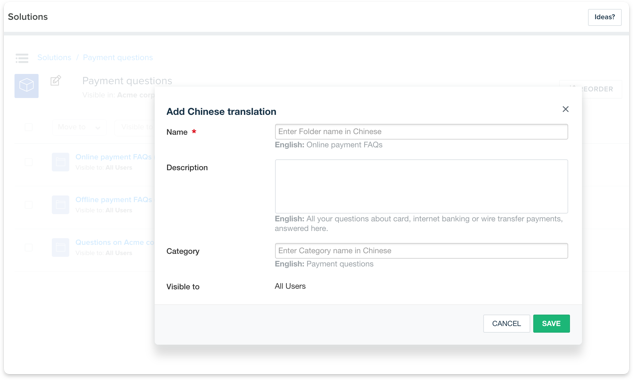Click the Offline payment FAQs folder icon
The image size is (633, 380).
pos(61,205)
